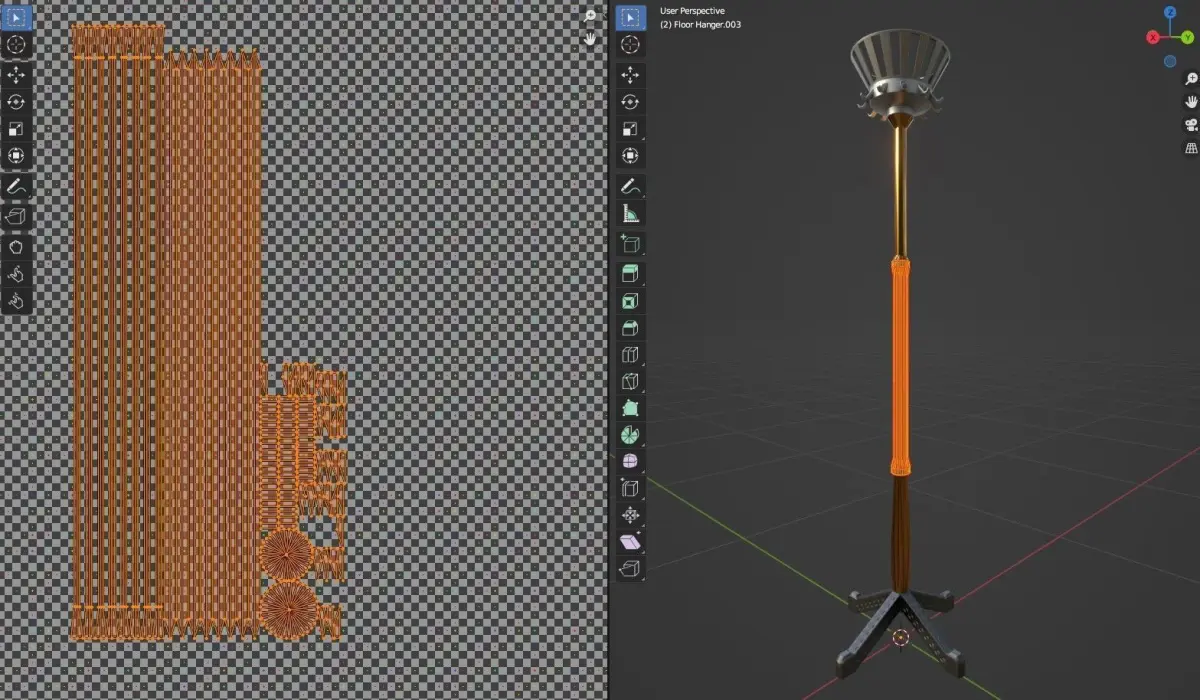The height and width of the screenshot is (700, 1200).
Task: Activate the 3D Cursor tool in the viewport
Action: click(x=630, y=44)
